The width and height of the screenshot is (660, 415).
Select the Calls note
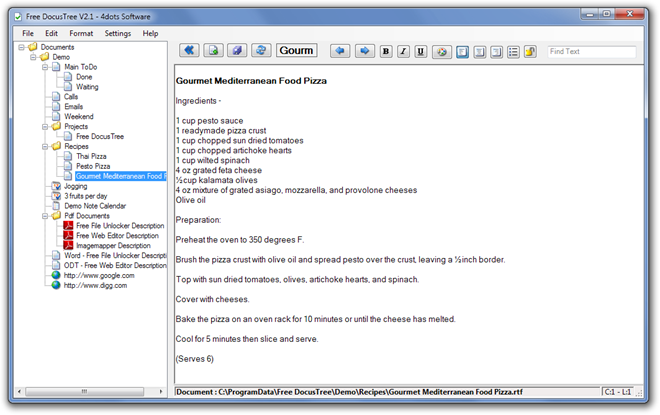71,97
